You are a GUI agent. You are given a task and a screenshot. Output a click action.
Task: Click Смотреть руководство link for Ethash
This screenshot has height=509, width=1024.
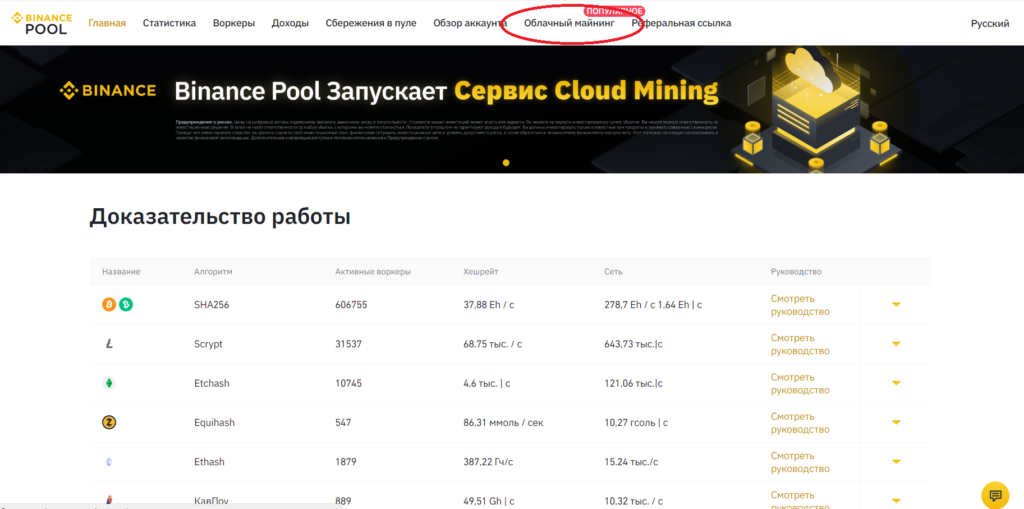pyautogui.click(x=799, y=462)
